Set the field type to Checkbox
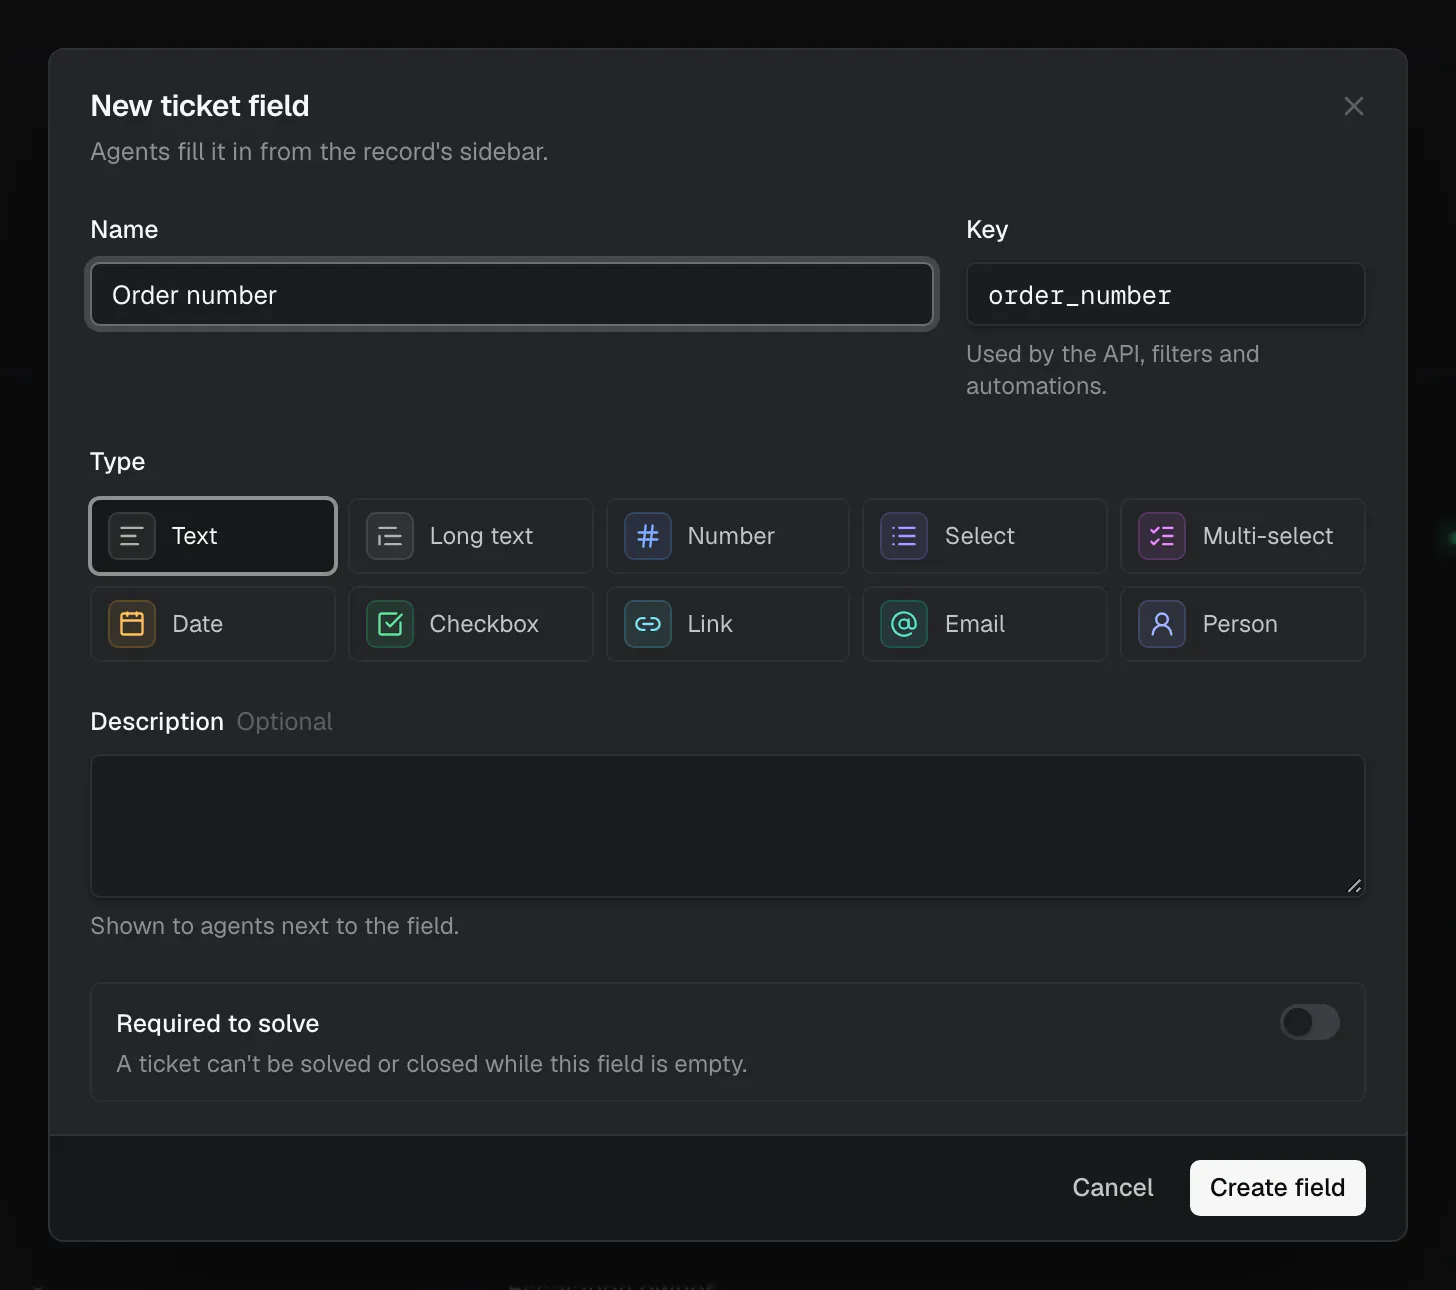This screenshot has height=1290, width=1456. (470, 624)
